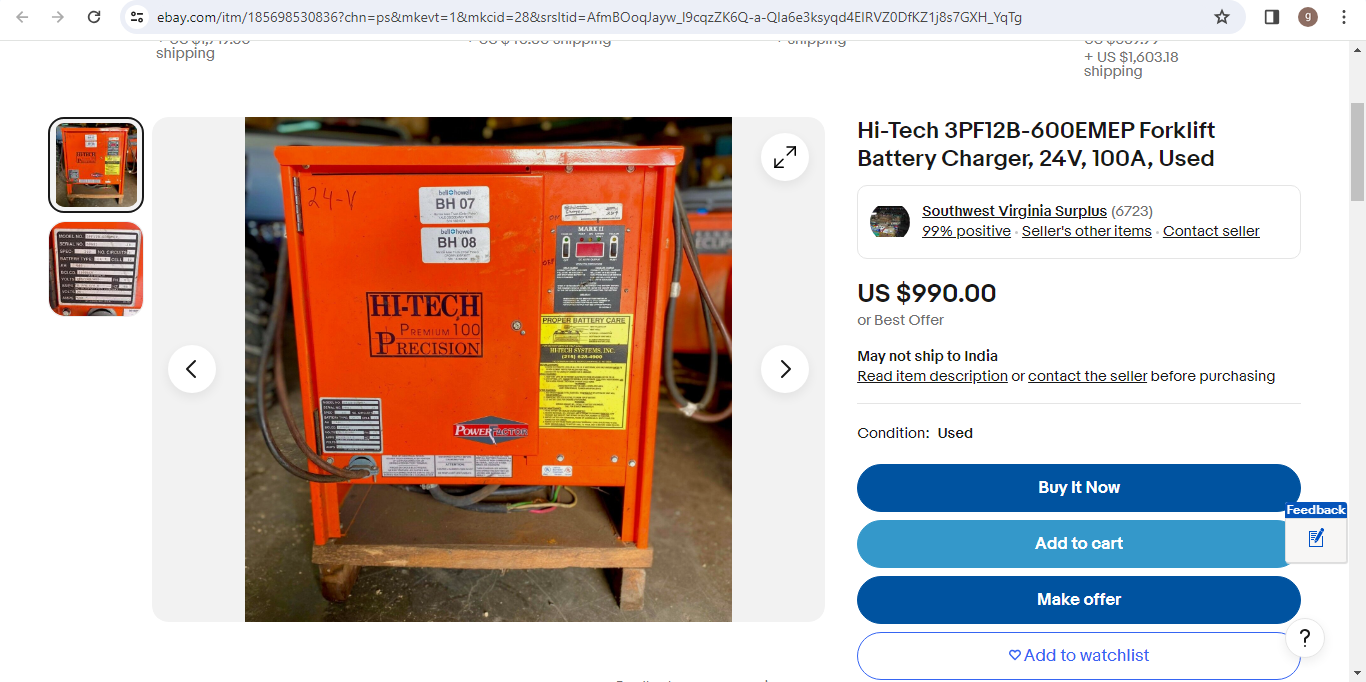Add this listing to watchlist

pos(1078,655)
